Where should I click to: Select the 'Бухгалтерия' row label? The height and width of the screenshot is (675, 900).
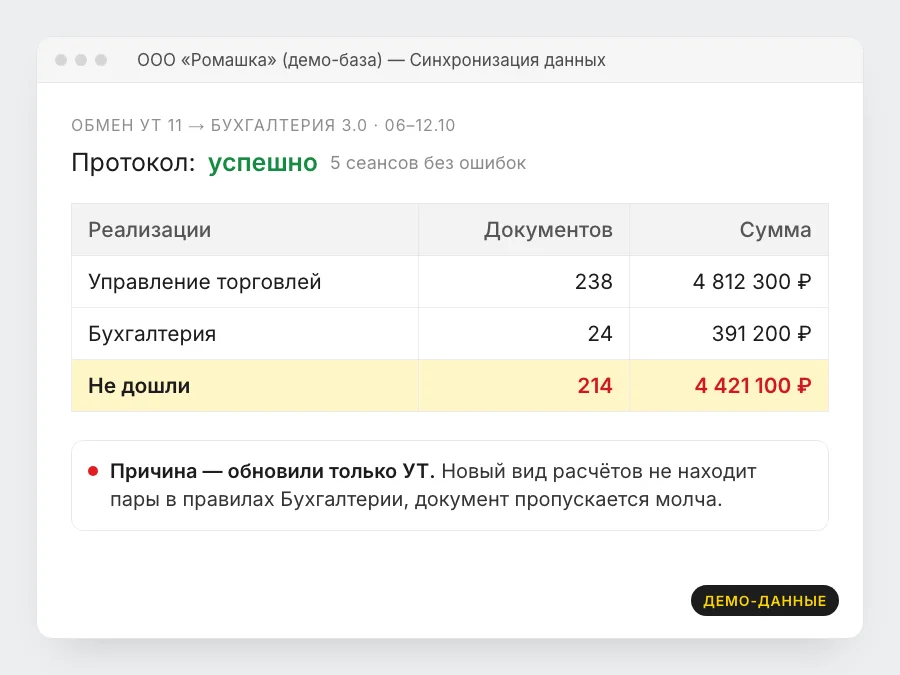coord(152,333)
